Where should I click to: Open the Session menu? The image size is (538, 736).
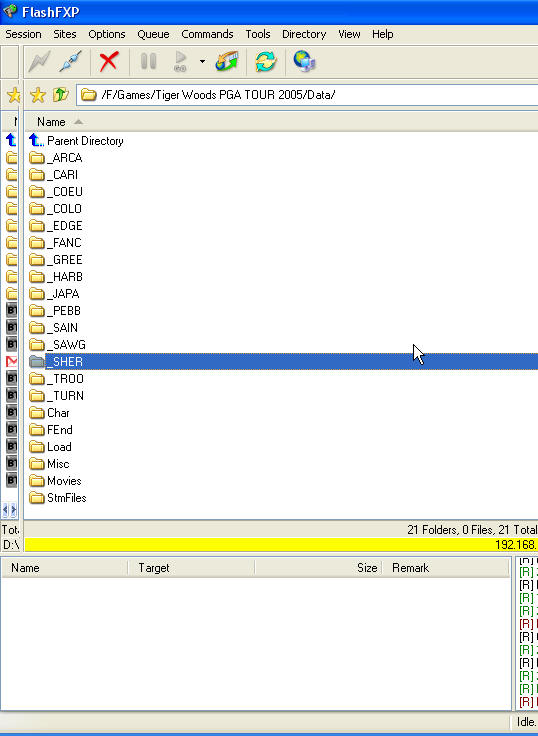(x=23, y=34)
